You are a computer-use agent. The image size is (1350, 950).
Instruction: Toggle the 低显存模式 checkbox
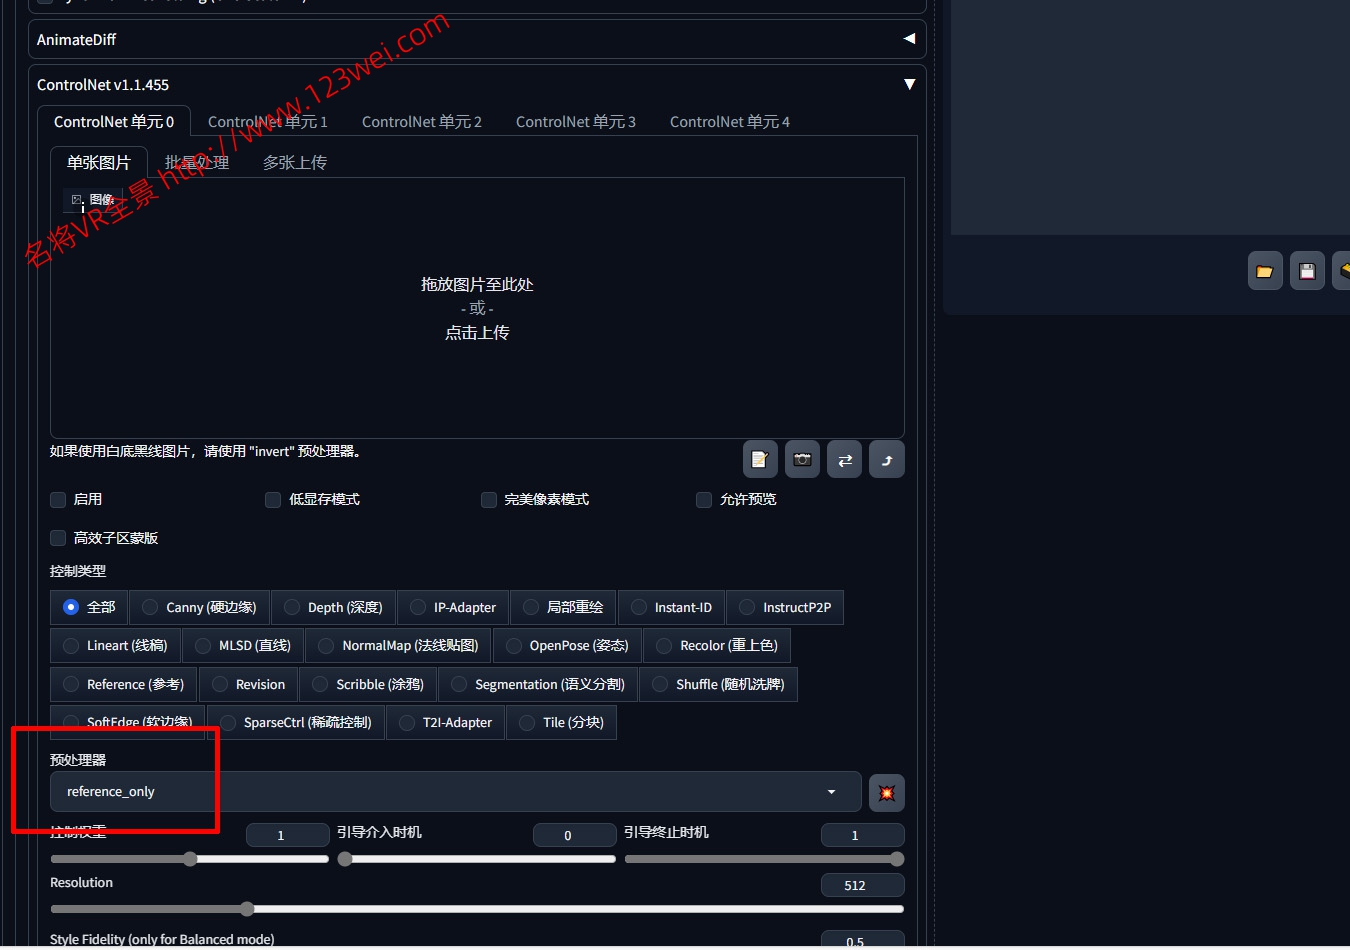[x=273, y=500]
